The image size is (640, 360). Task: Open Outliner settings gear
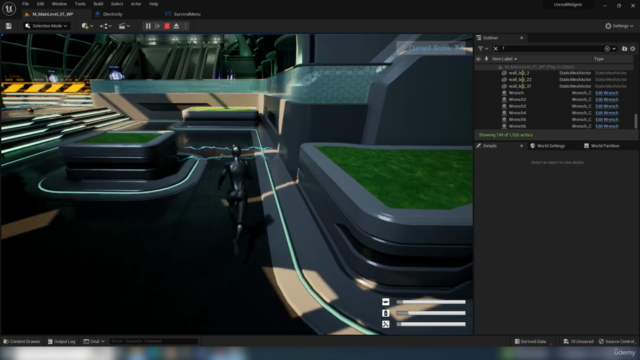[633, 49]
